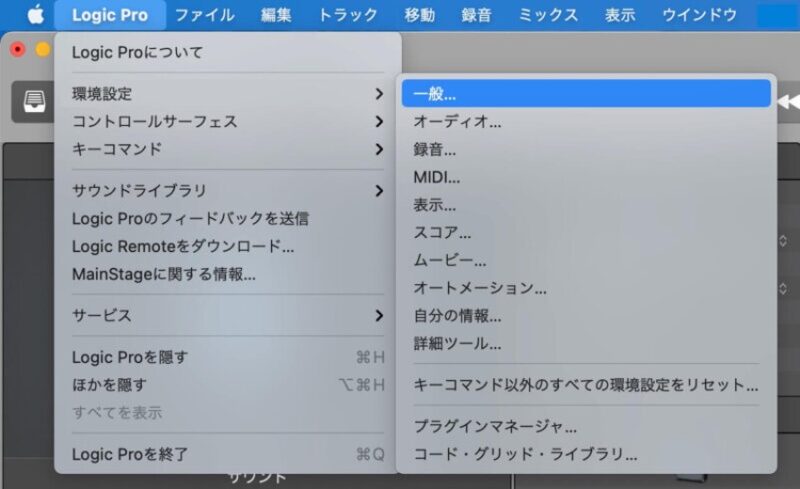This screenshot has width=800, height=489.
Task: Choose ほかを隠す
Action: tap(228, 384)
